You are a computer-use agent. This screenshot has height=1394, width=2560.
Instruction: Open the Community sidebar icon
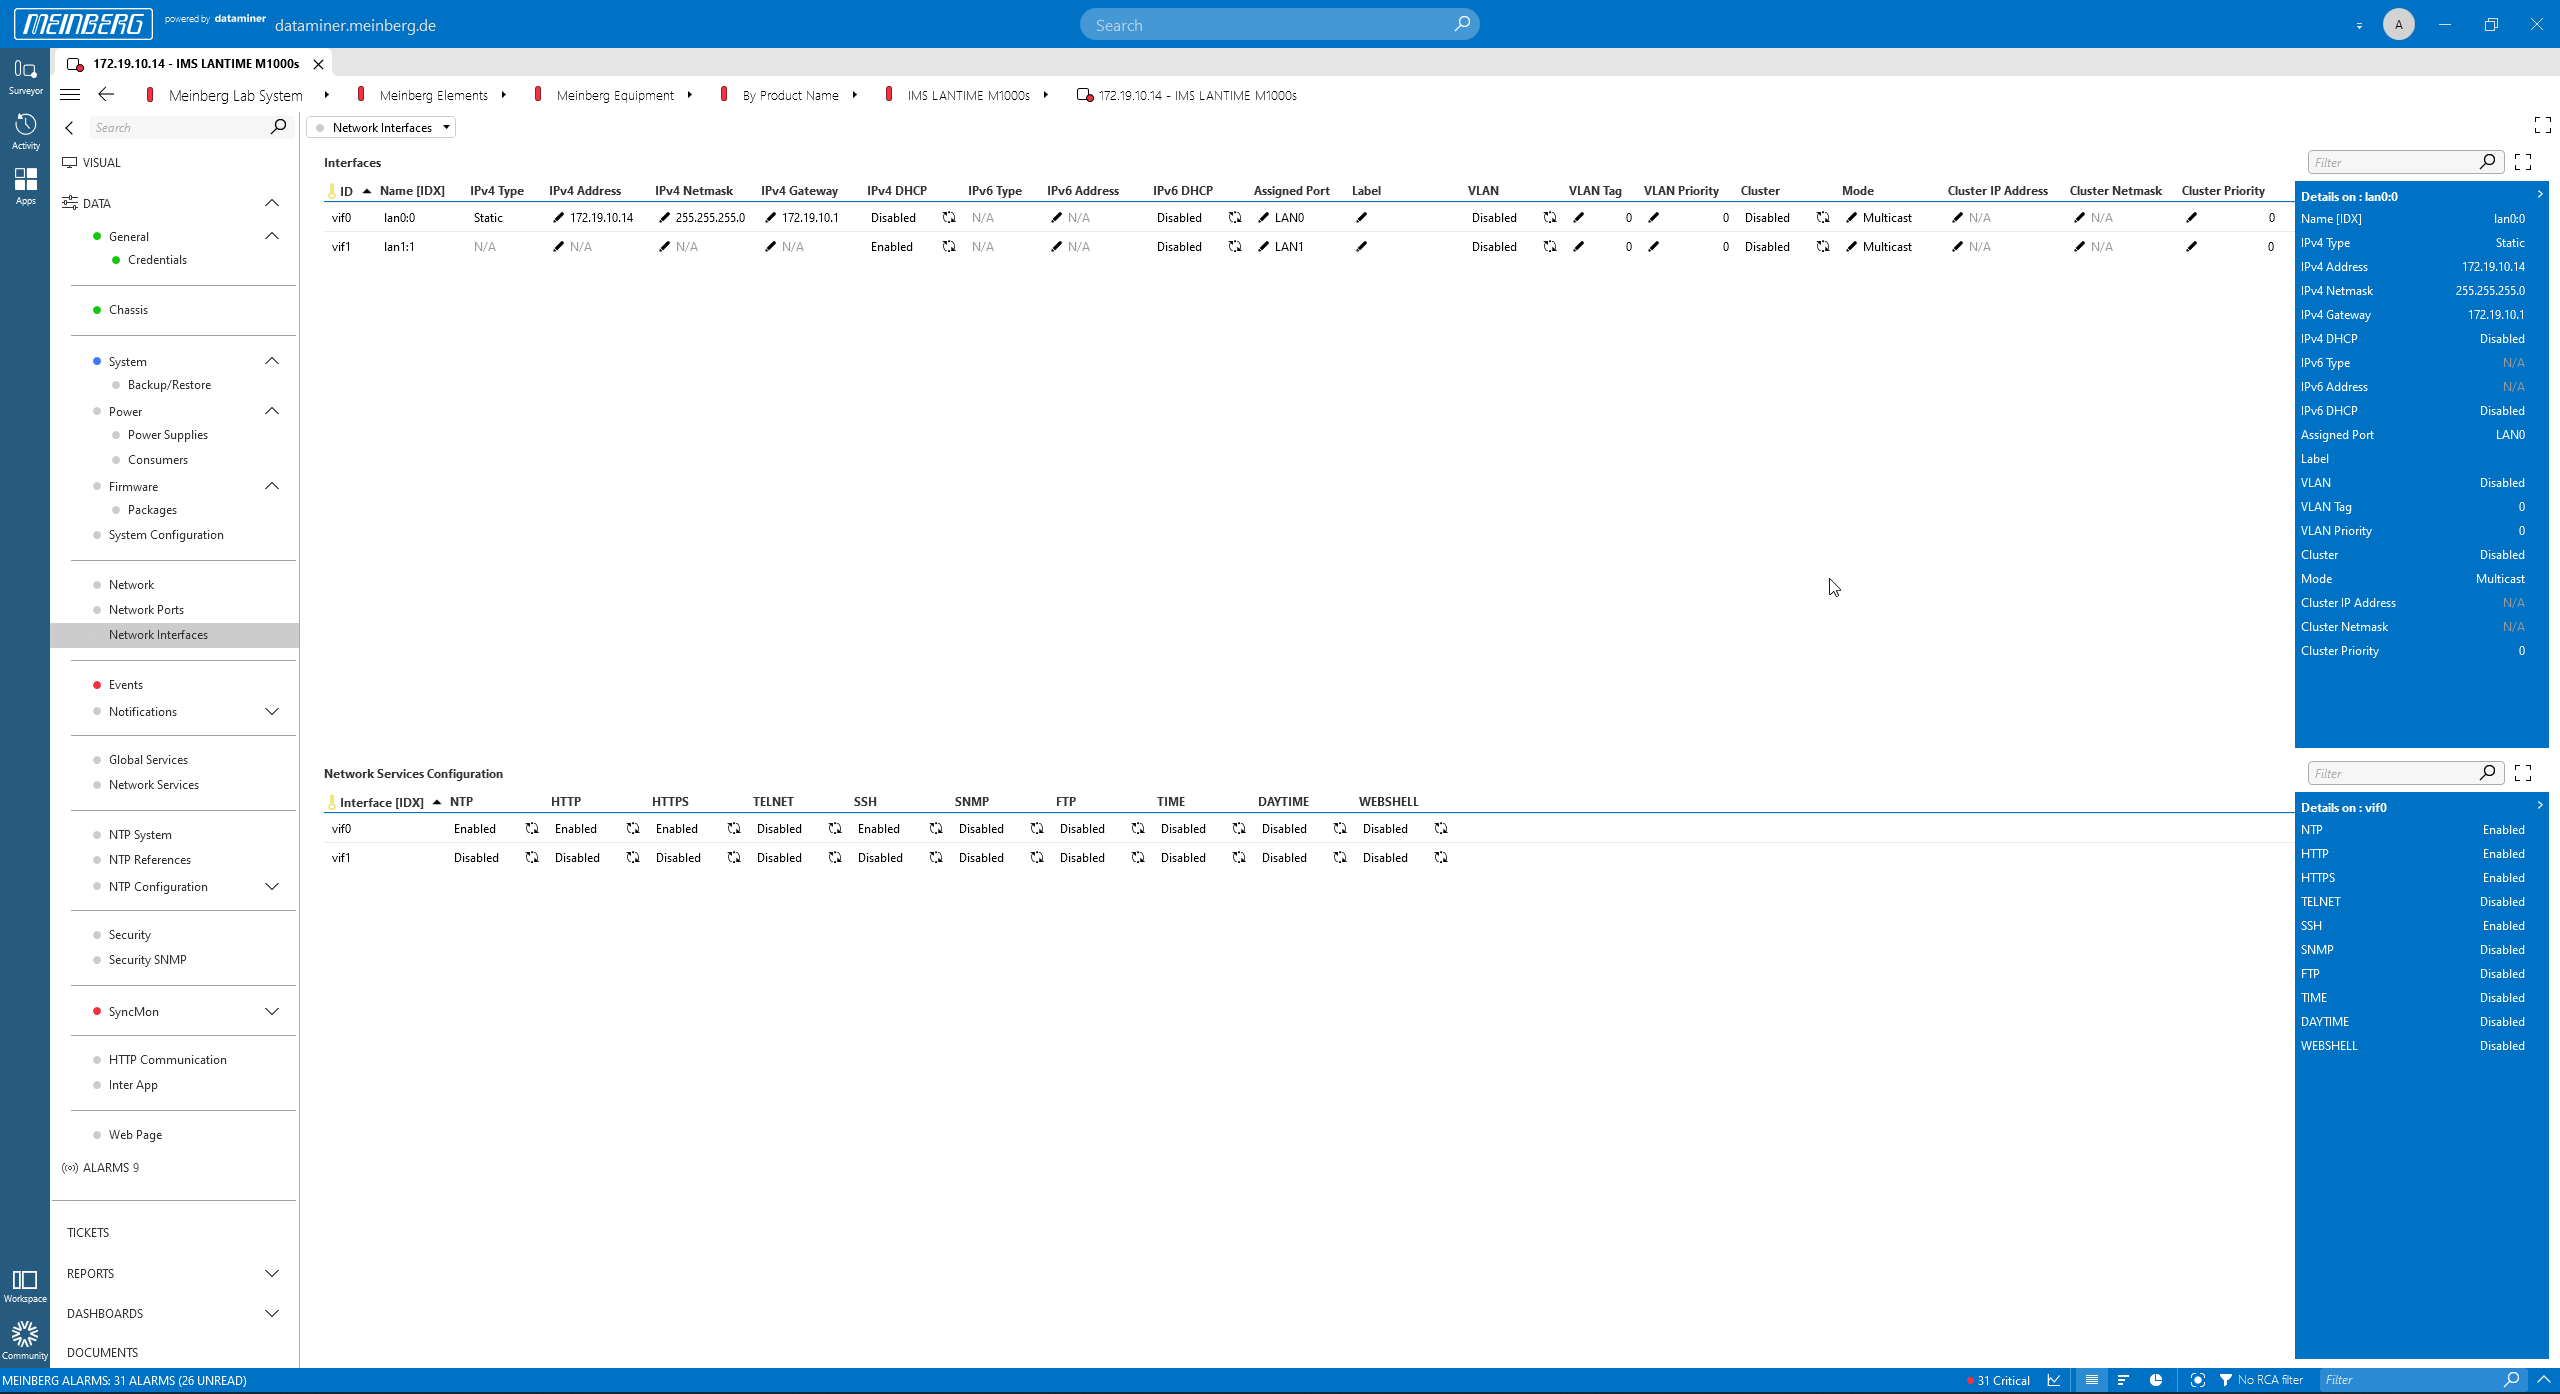25,1341
